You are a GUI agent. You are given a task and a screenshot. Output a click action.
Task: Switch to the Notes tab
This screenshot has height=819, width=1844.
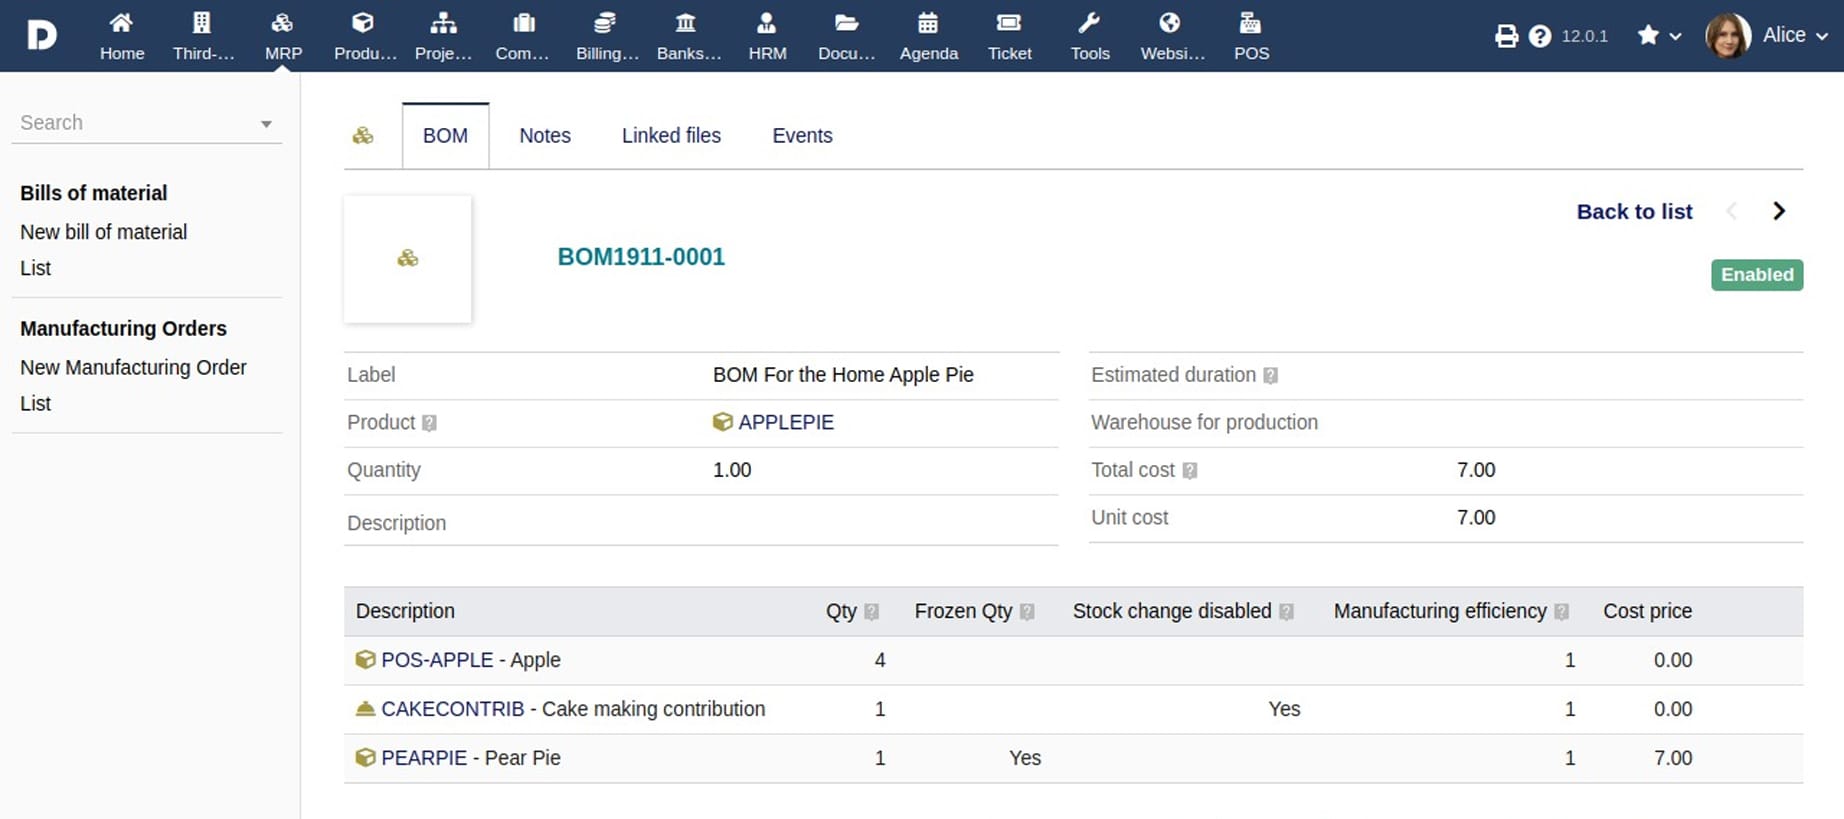pos(545,136)
